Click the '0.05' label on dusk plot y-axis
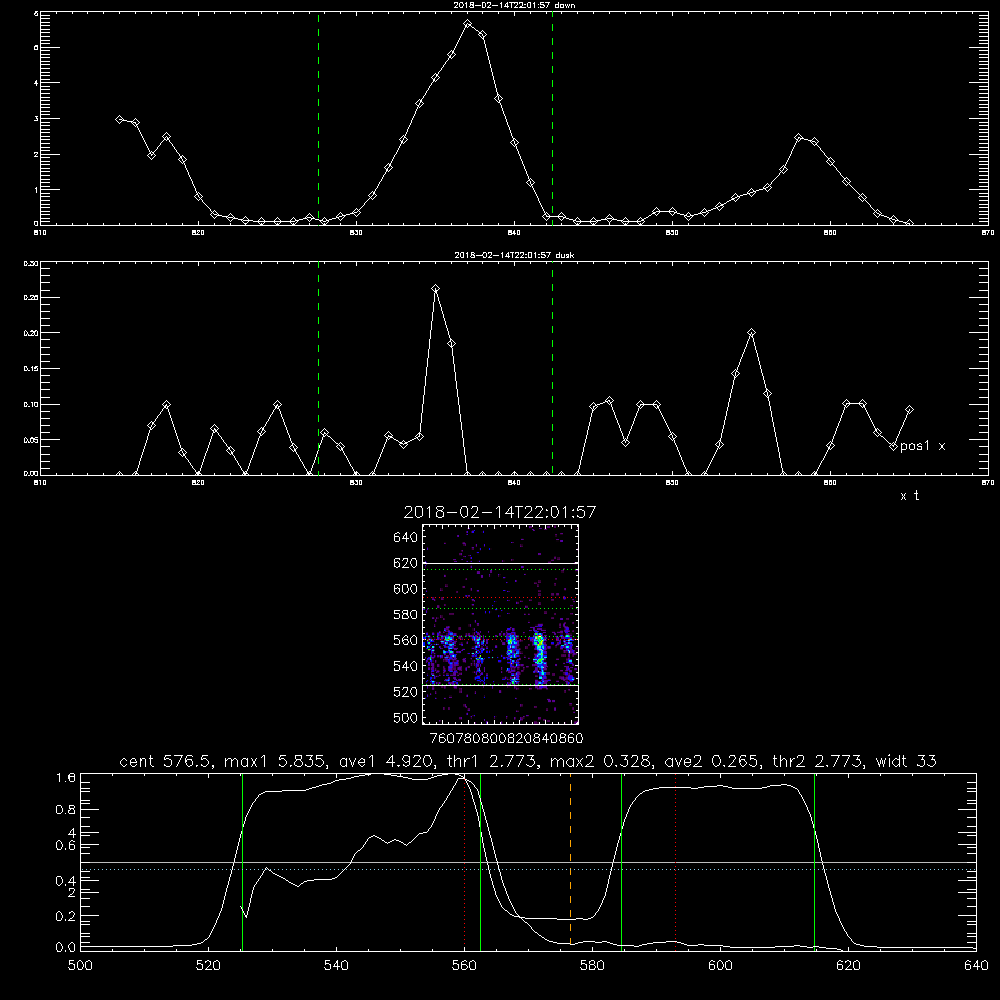The image size is (1000, 1000). point(31,440)
